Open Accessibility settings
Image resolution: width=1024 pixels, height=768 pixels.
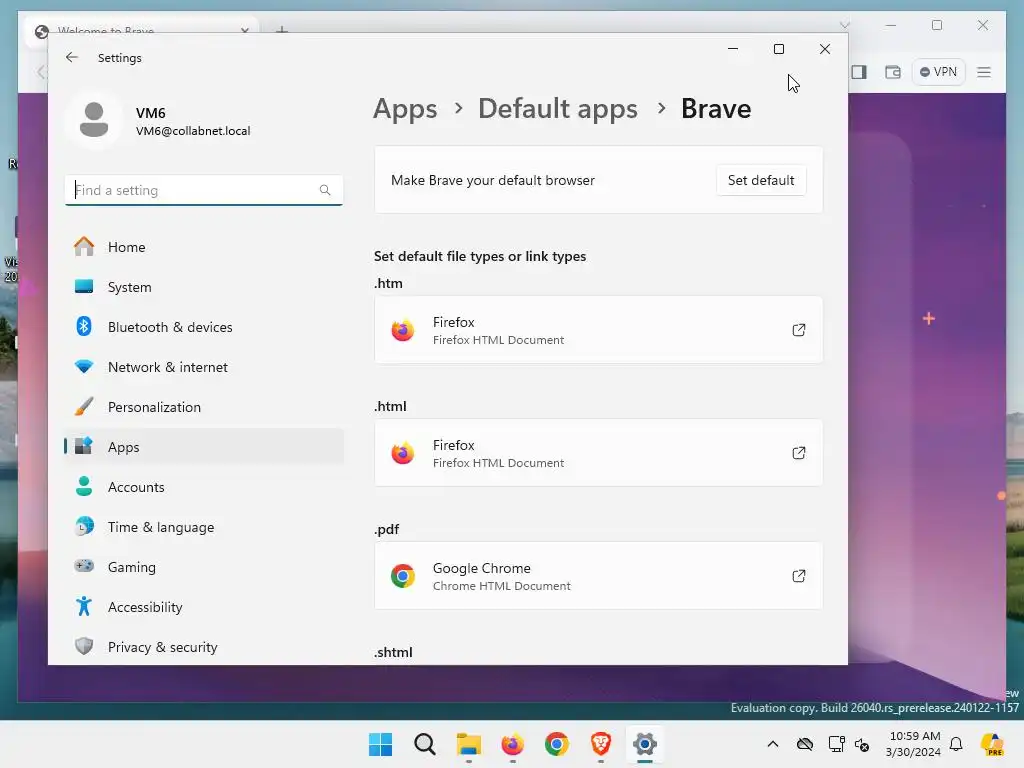click(204, 607)
